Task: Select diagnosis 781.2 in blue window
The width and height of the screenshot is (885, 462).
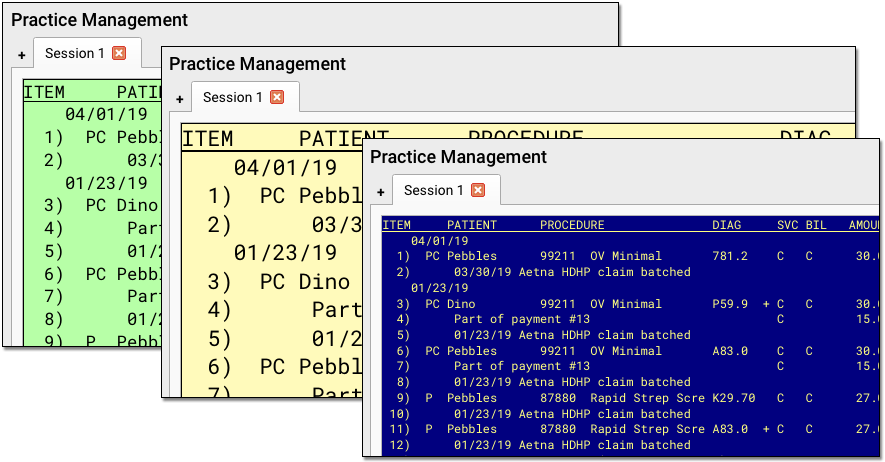Action: point(730,256)
